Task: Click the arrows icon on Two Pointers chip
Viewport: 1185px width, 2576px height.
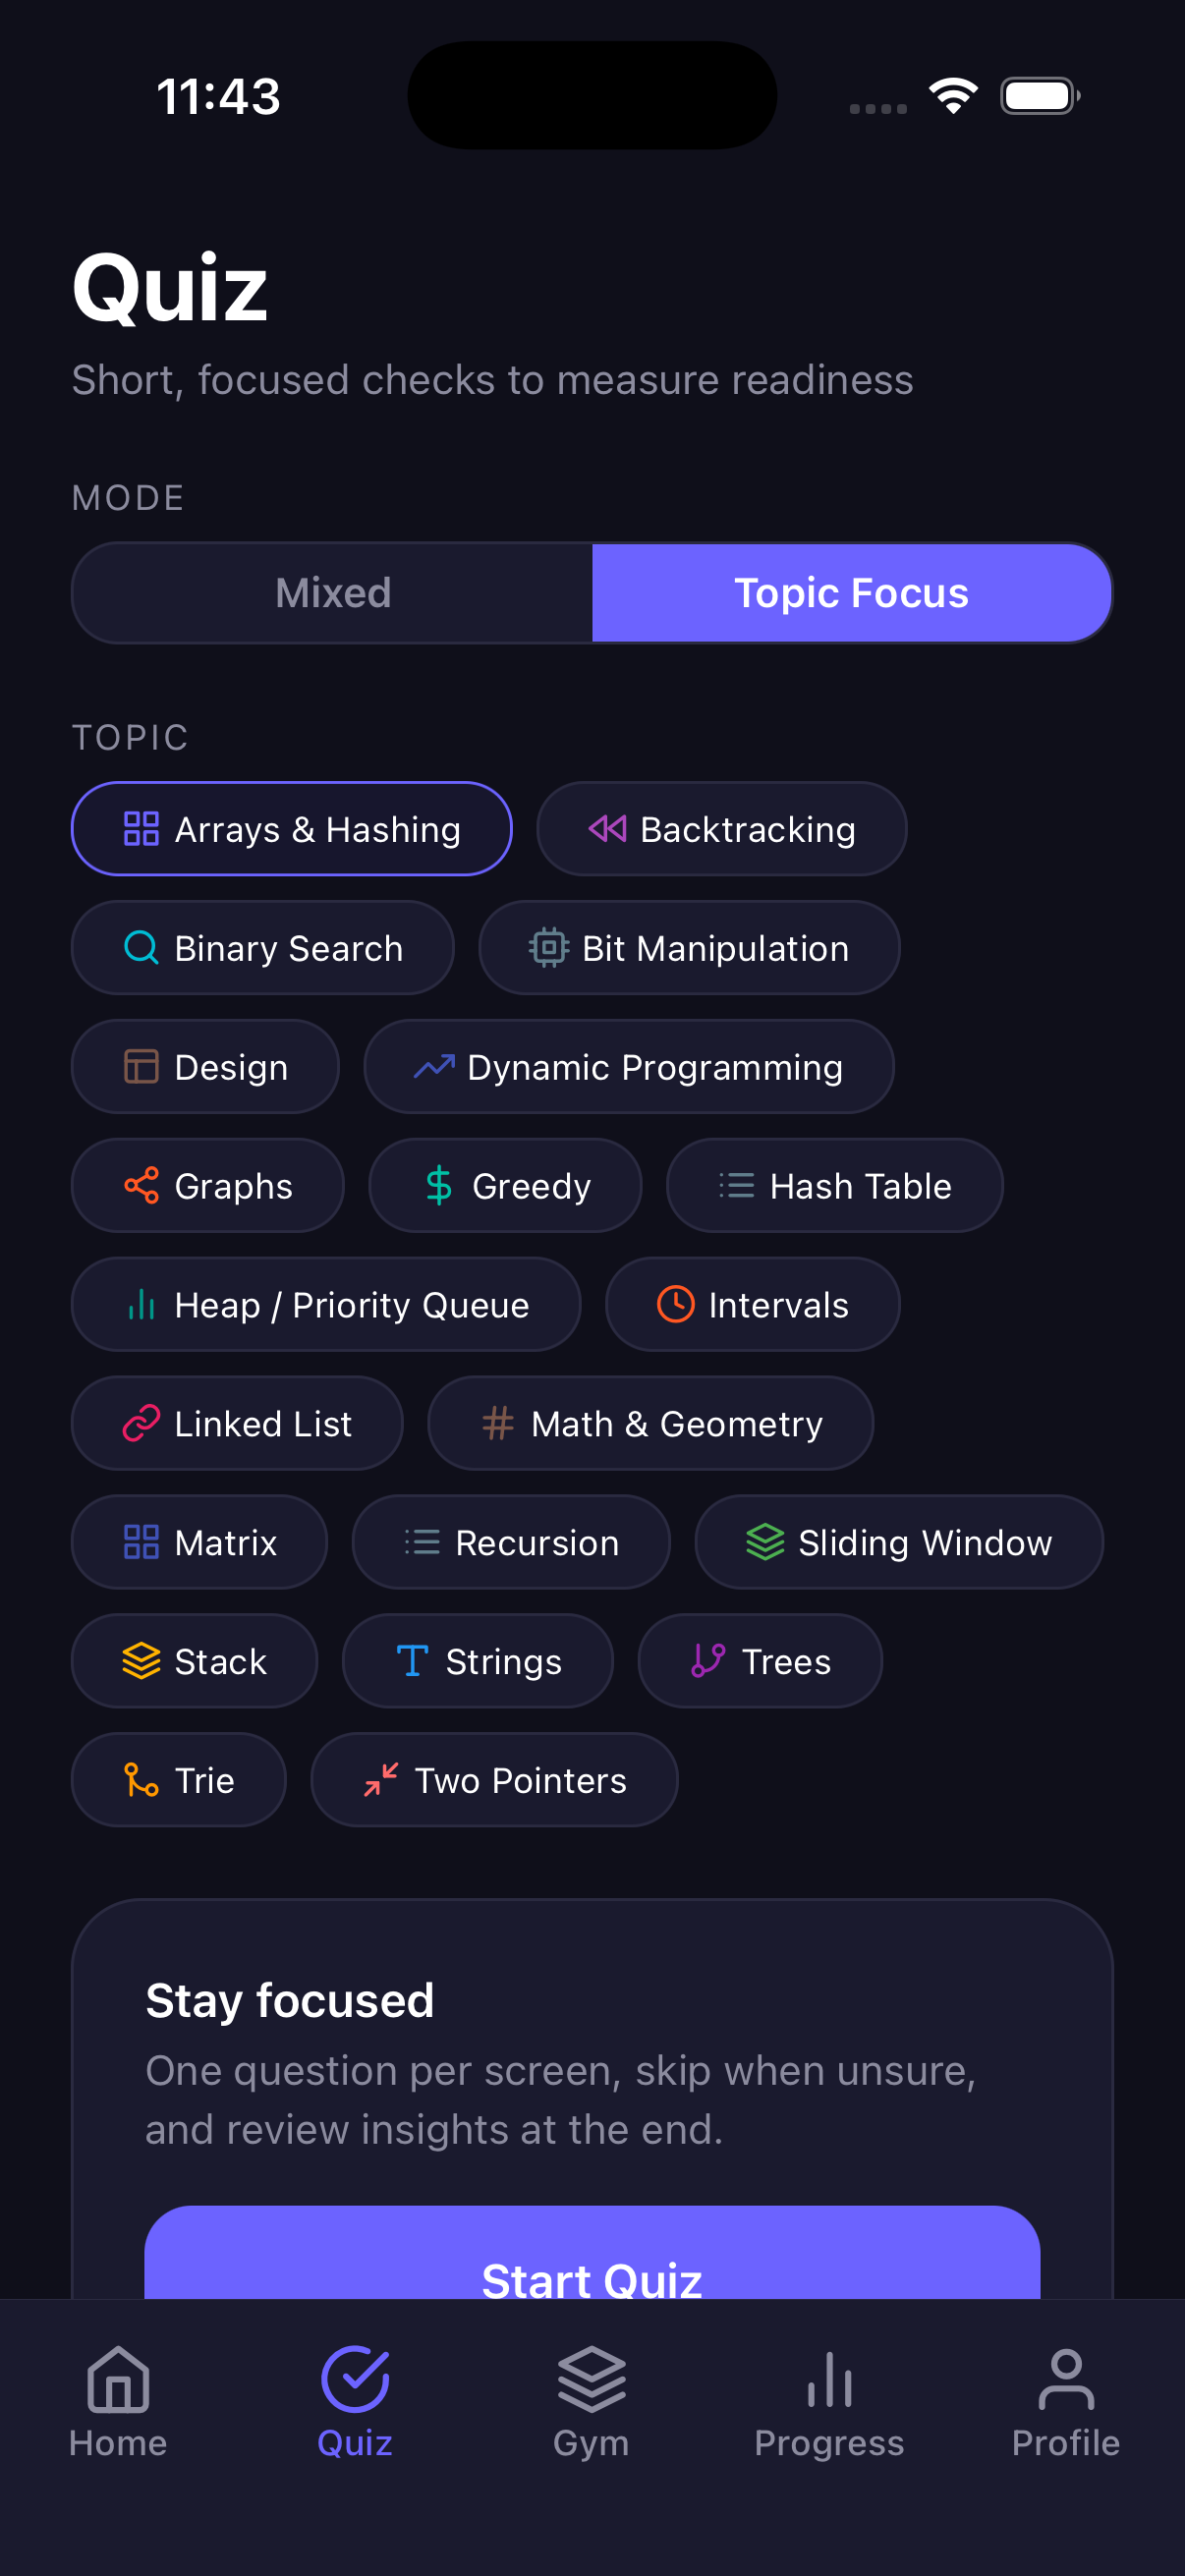Action: pyautogui.click(x=381, y=1780)
